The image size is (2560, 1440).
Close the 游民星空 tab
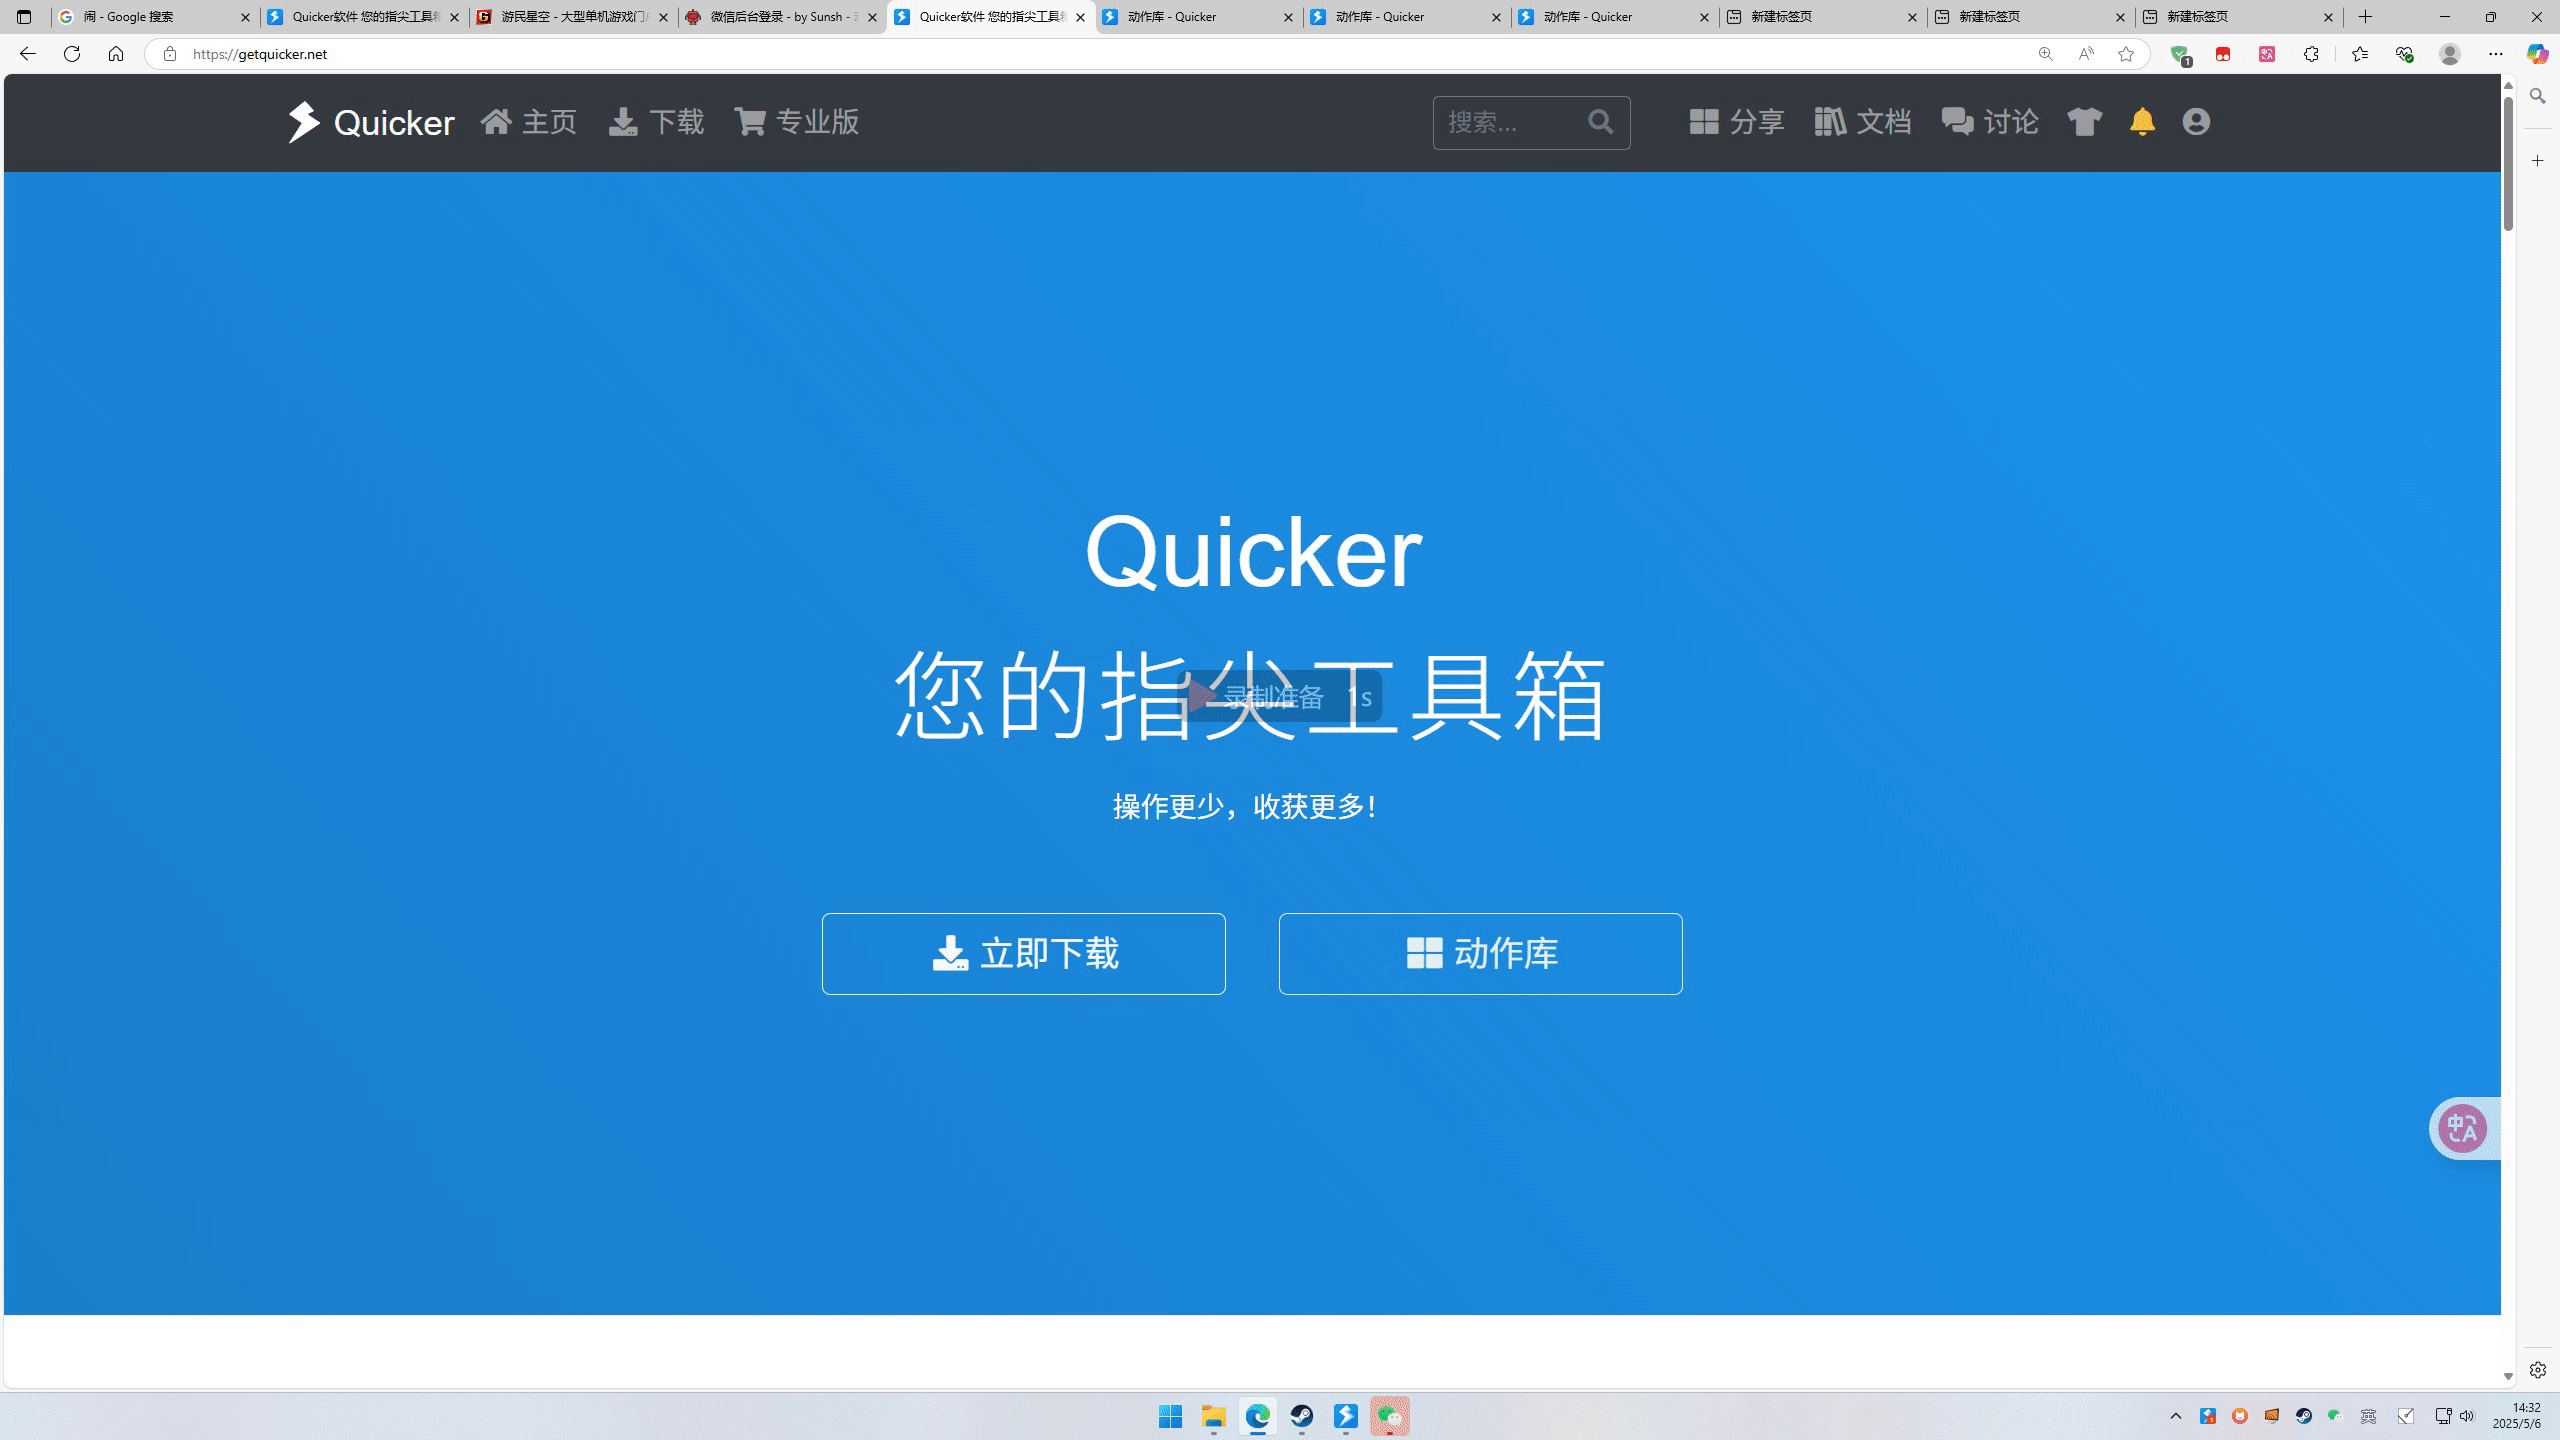[663, 17]
